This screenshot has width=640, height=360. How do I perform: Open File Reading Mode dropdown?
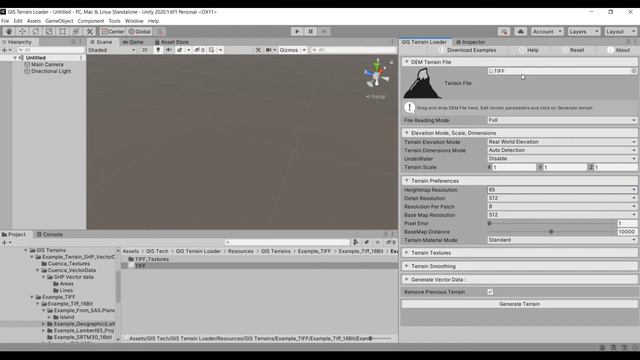click(562, 120)
